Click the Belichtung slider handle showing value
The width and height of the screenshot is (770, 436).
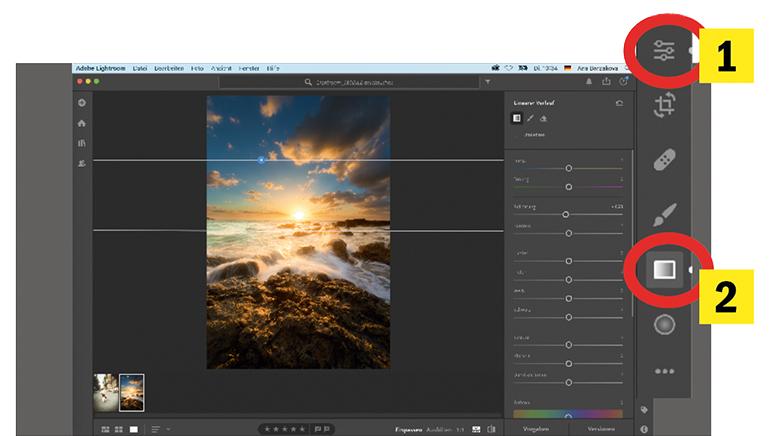(x=566, y=215)
